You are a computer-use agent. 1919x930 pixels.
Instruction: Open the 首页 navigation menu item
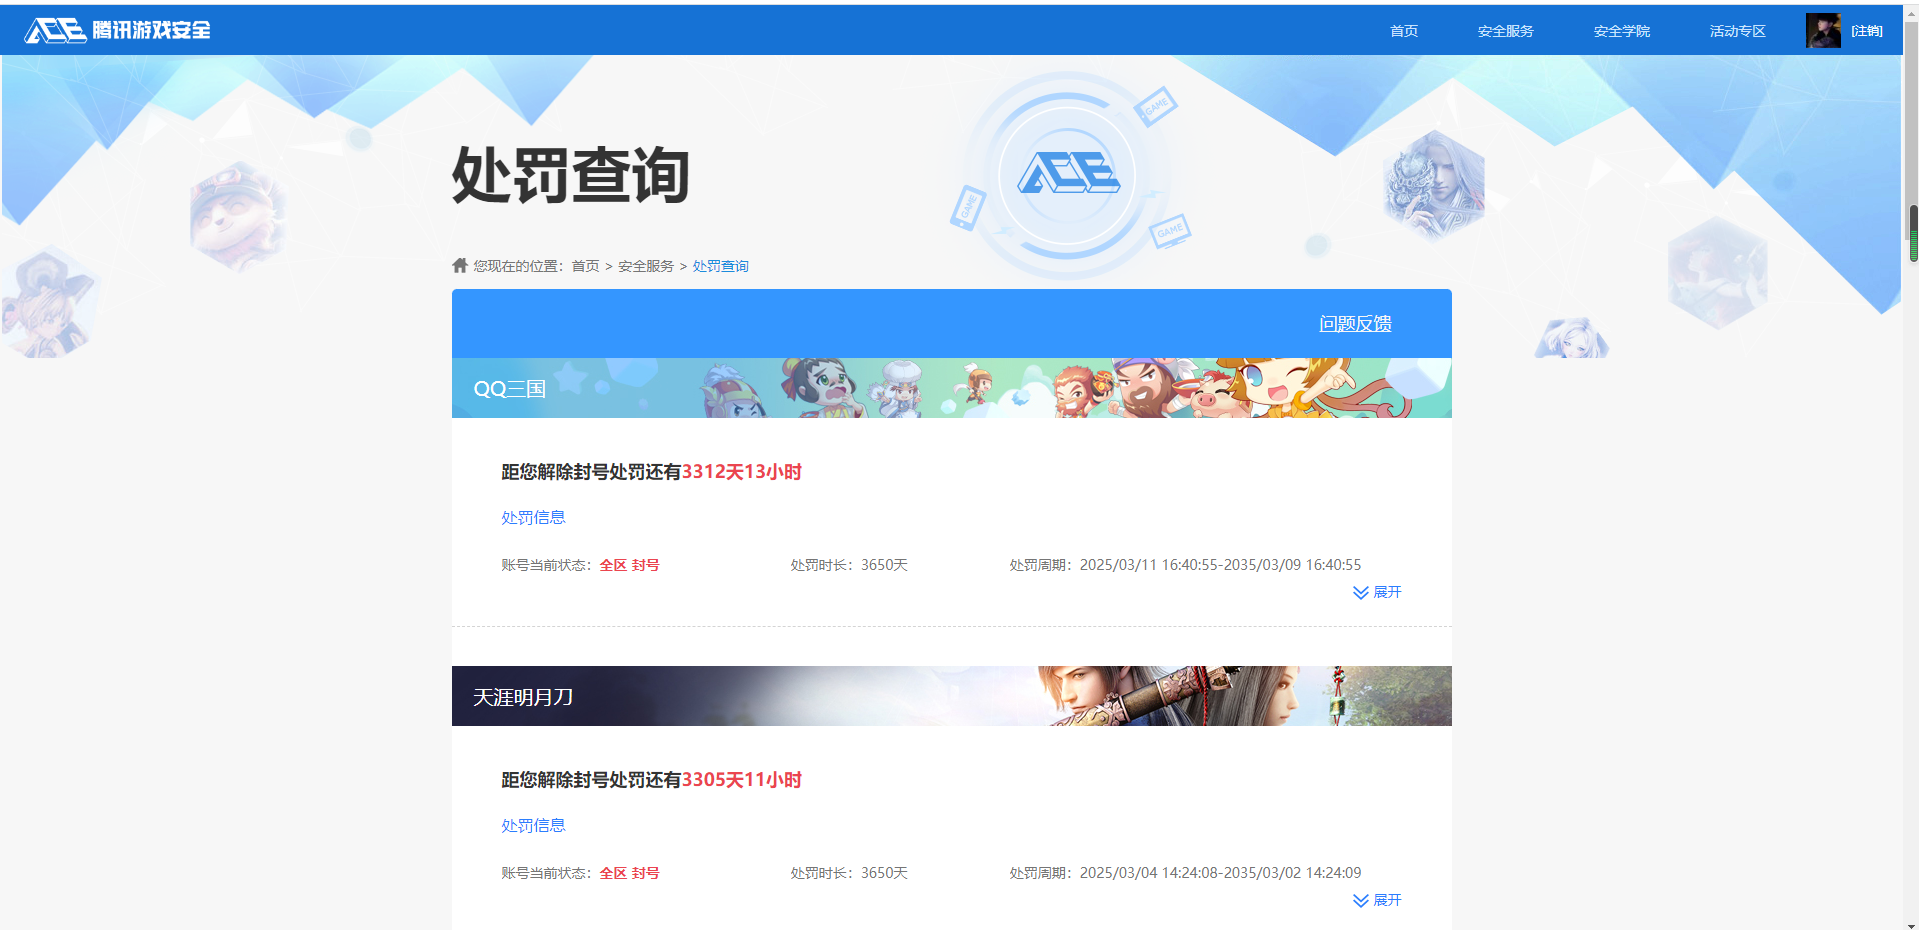point(1403,31)
